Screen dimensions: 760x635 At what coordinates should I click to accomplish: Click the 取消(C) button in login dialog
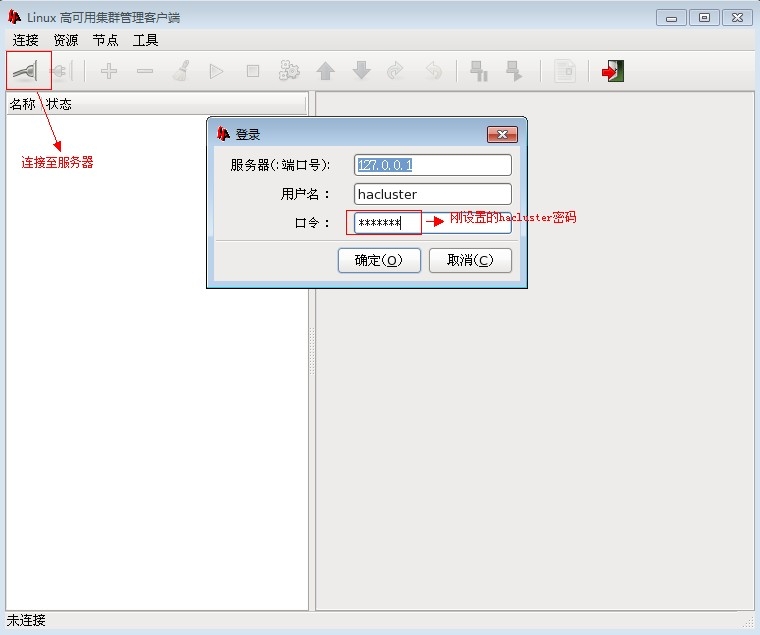(470, 261)
